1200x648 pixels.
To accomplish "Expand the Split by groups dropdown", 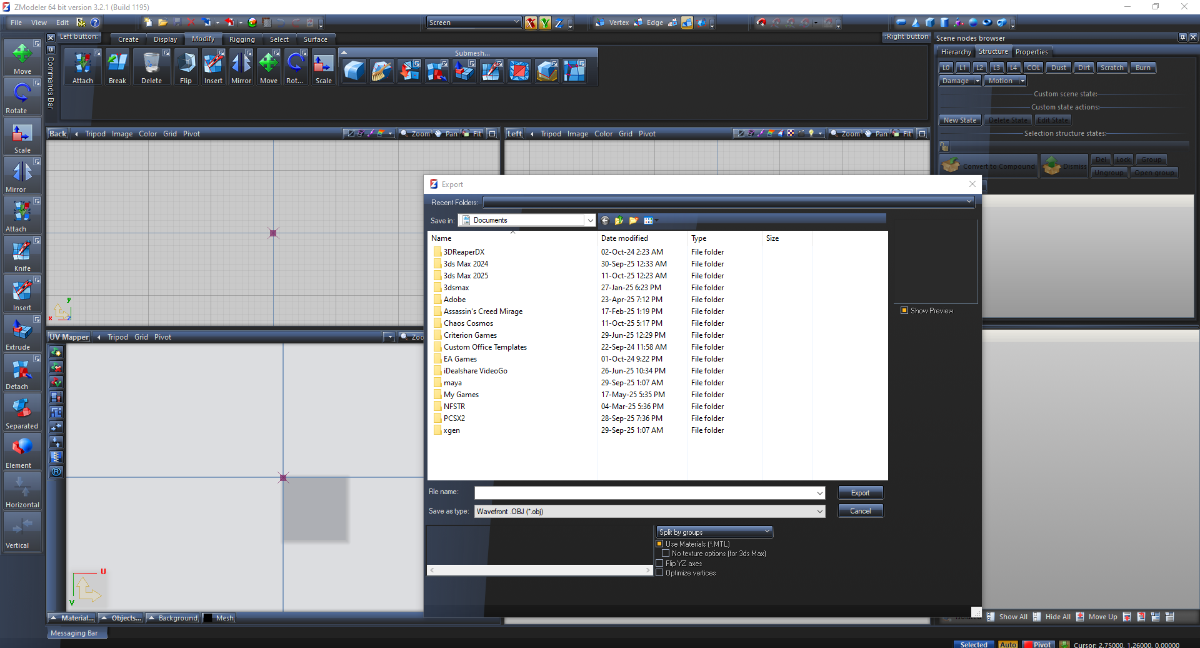I will [x=714, y=532].
